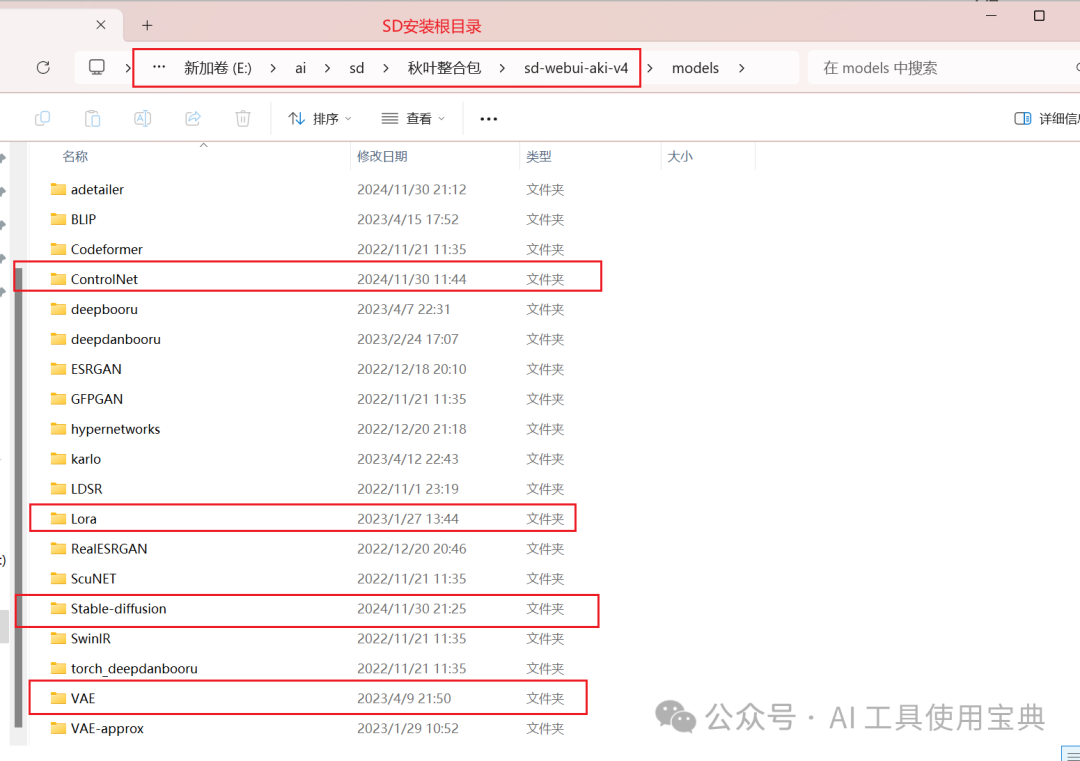Viewport: 1080px width, 761px height.
Task: Click date 2024/11/30 21:25 cell
Action: pyautogui.click(x=411, y=609)
